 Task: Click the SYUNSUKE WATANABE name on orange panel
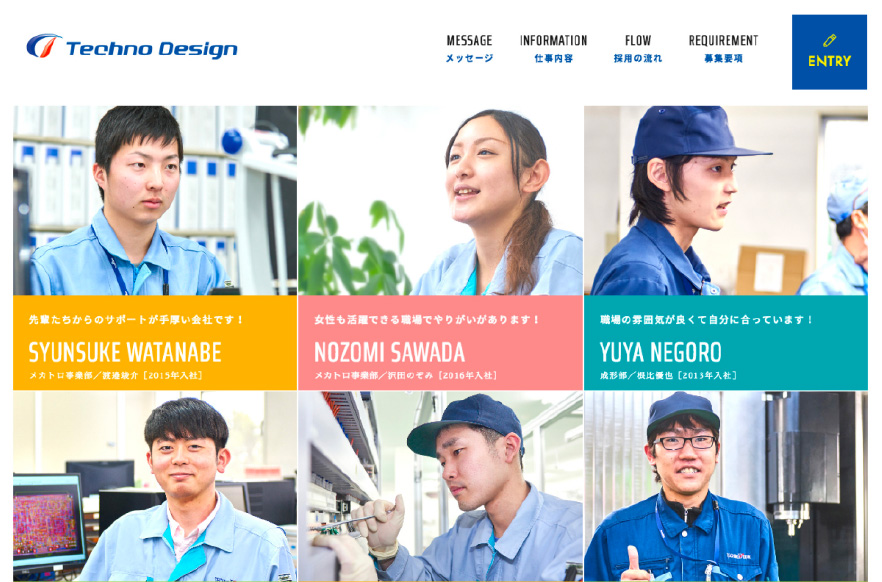[x=125, y=353]
